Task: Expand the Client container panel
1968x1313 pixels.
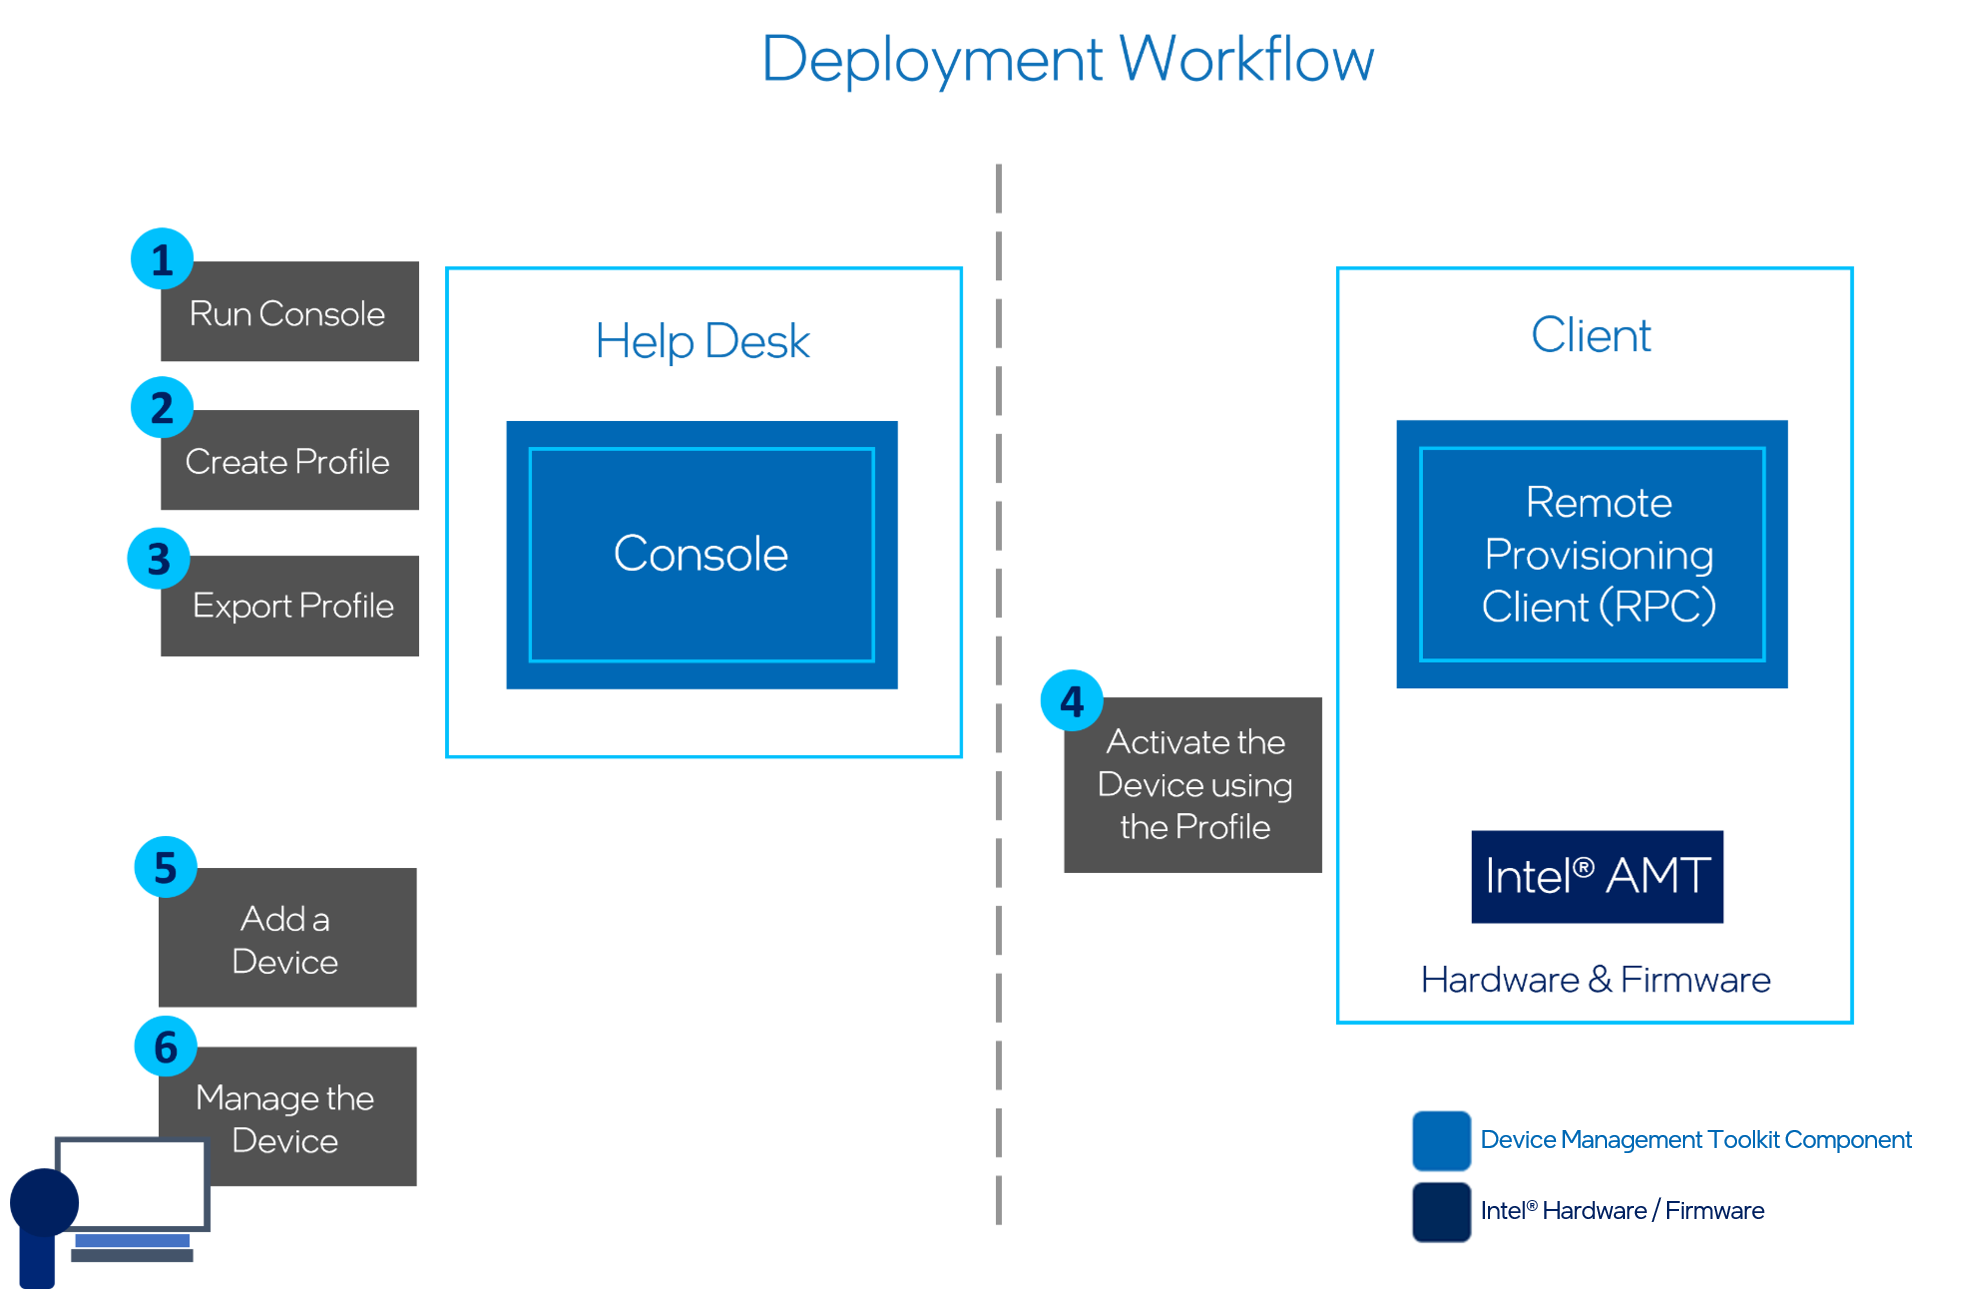Action: [1592, 645]
